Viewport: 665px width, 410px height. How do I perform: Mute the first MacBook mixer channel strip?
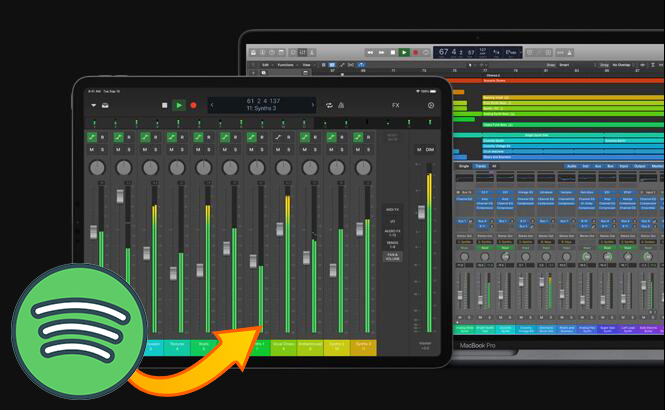click(460, 317)
